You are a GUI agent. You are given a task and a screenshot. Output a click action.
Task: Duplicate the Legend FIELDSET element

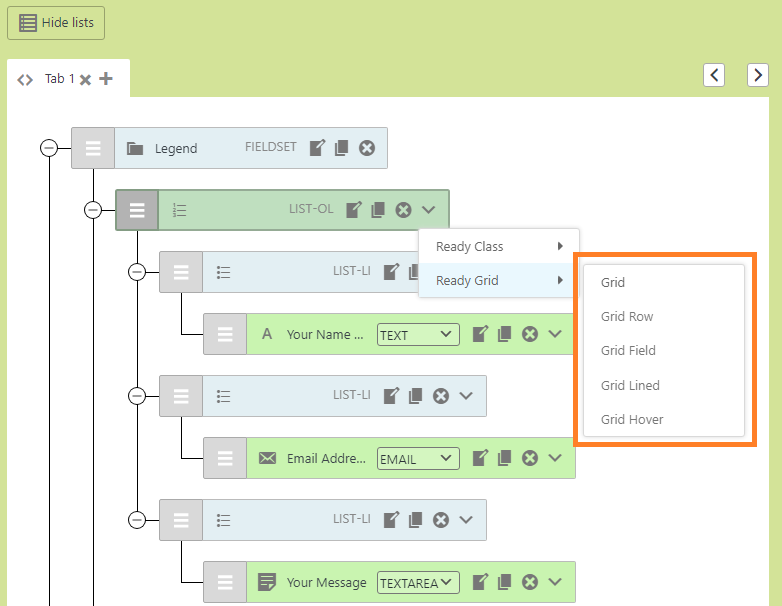pyautogui.click(x=341, y=148)
